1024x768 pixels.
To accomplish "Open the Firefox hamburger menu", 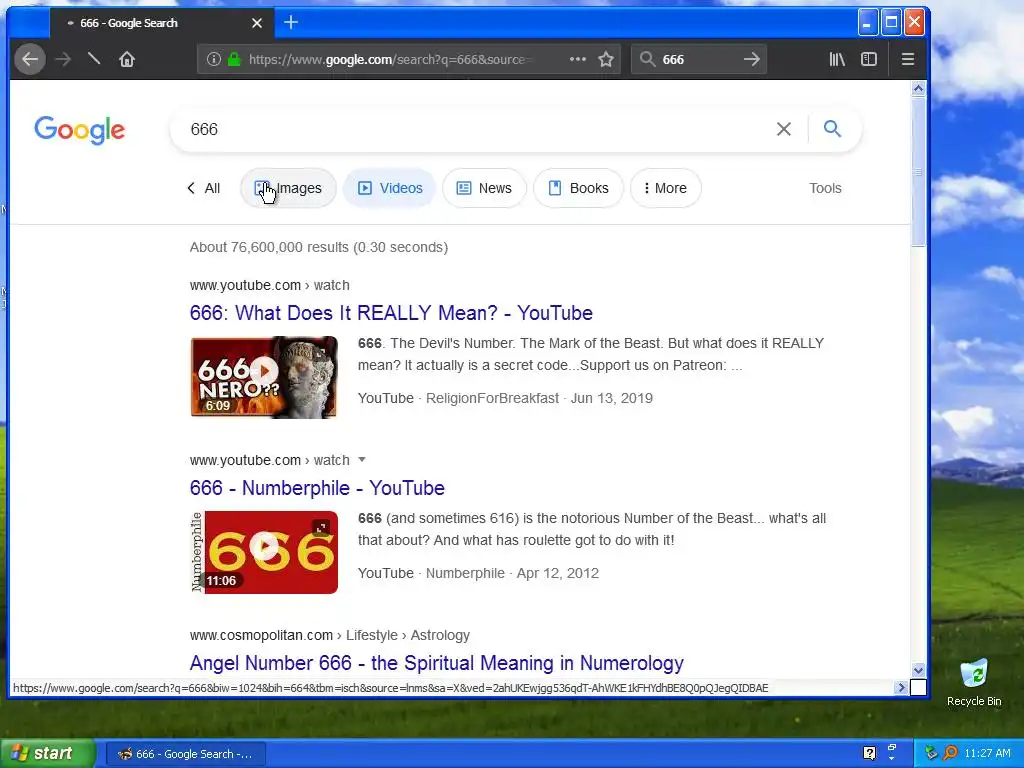I will pyautogui.click(x=908, y=59).
